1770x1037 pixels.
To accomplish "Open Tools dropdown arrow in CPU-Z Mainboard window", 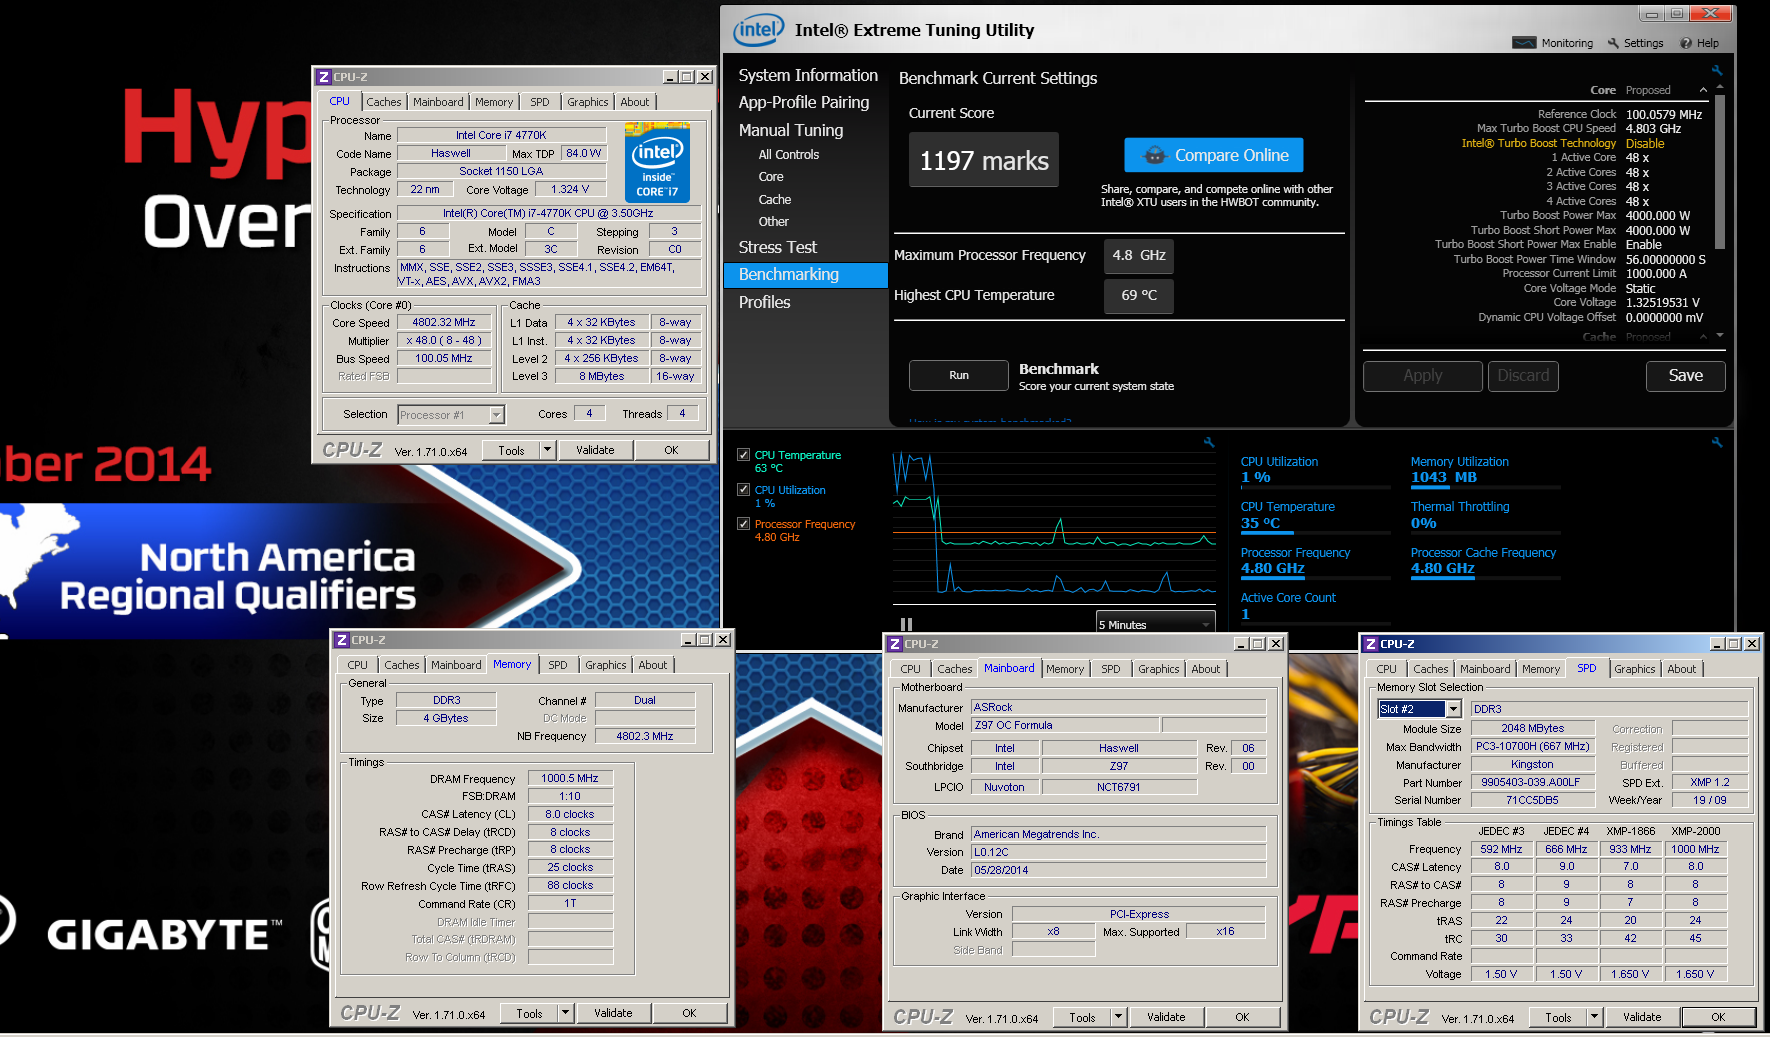I will 1118,1017.
